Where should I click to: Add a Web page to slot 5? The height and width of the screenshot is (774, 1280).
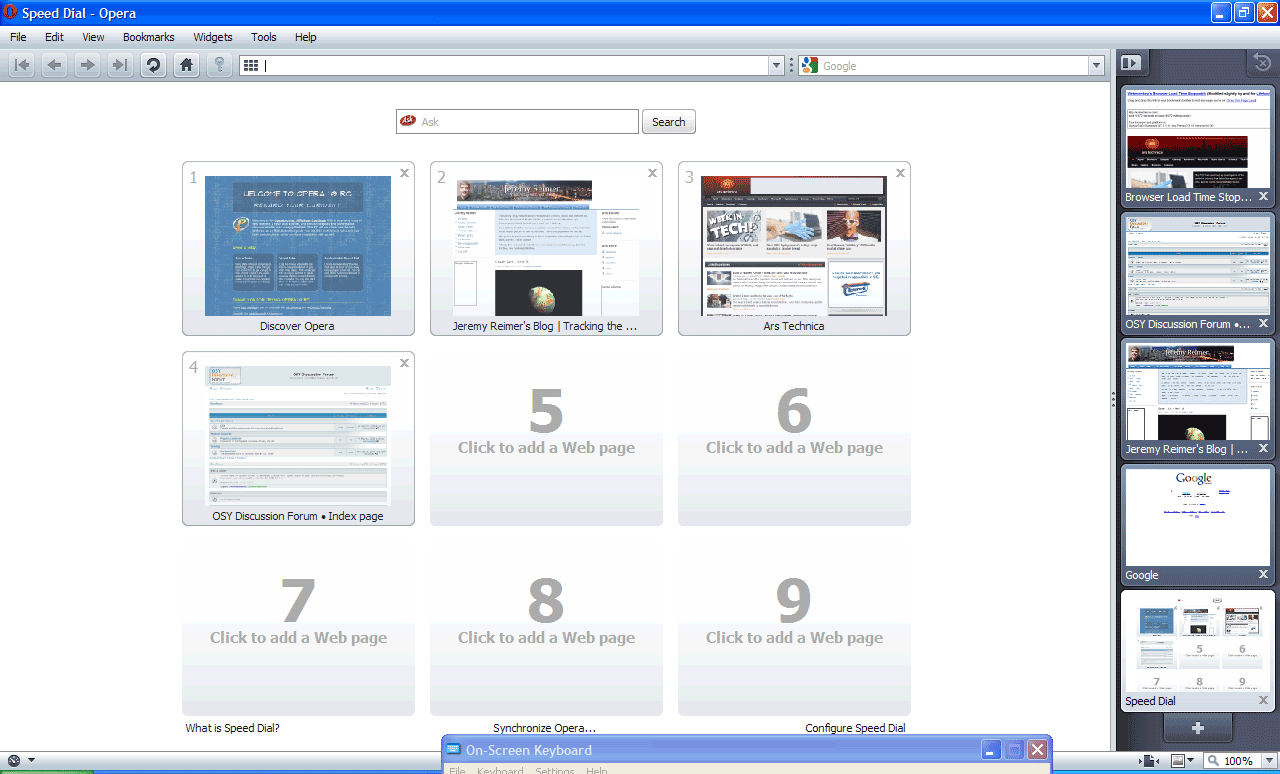coord(546,438)
